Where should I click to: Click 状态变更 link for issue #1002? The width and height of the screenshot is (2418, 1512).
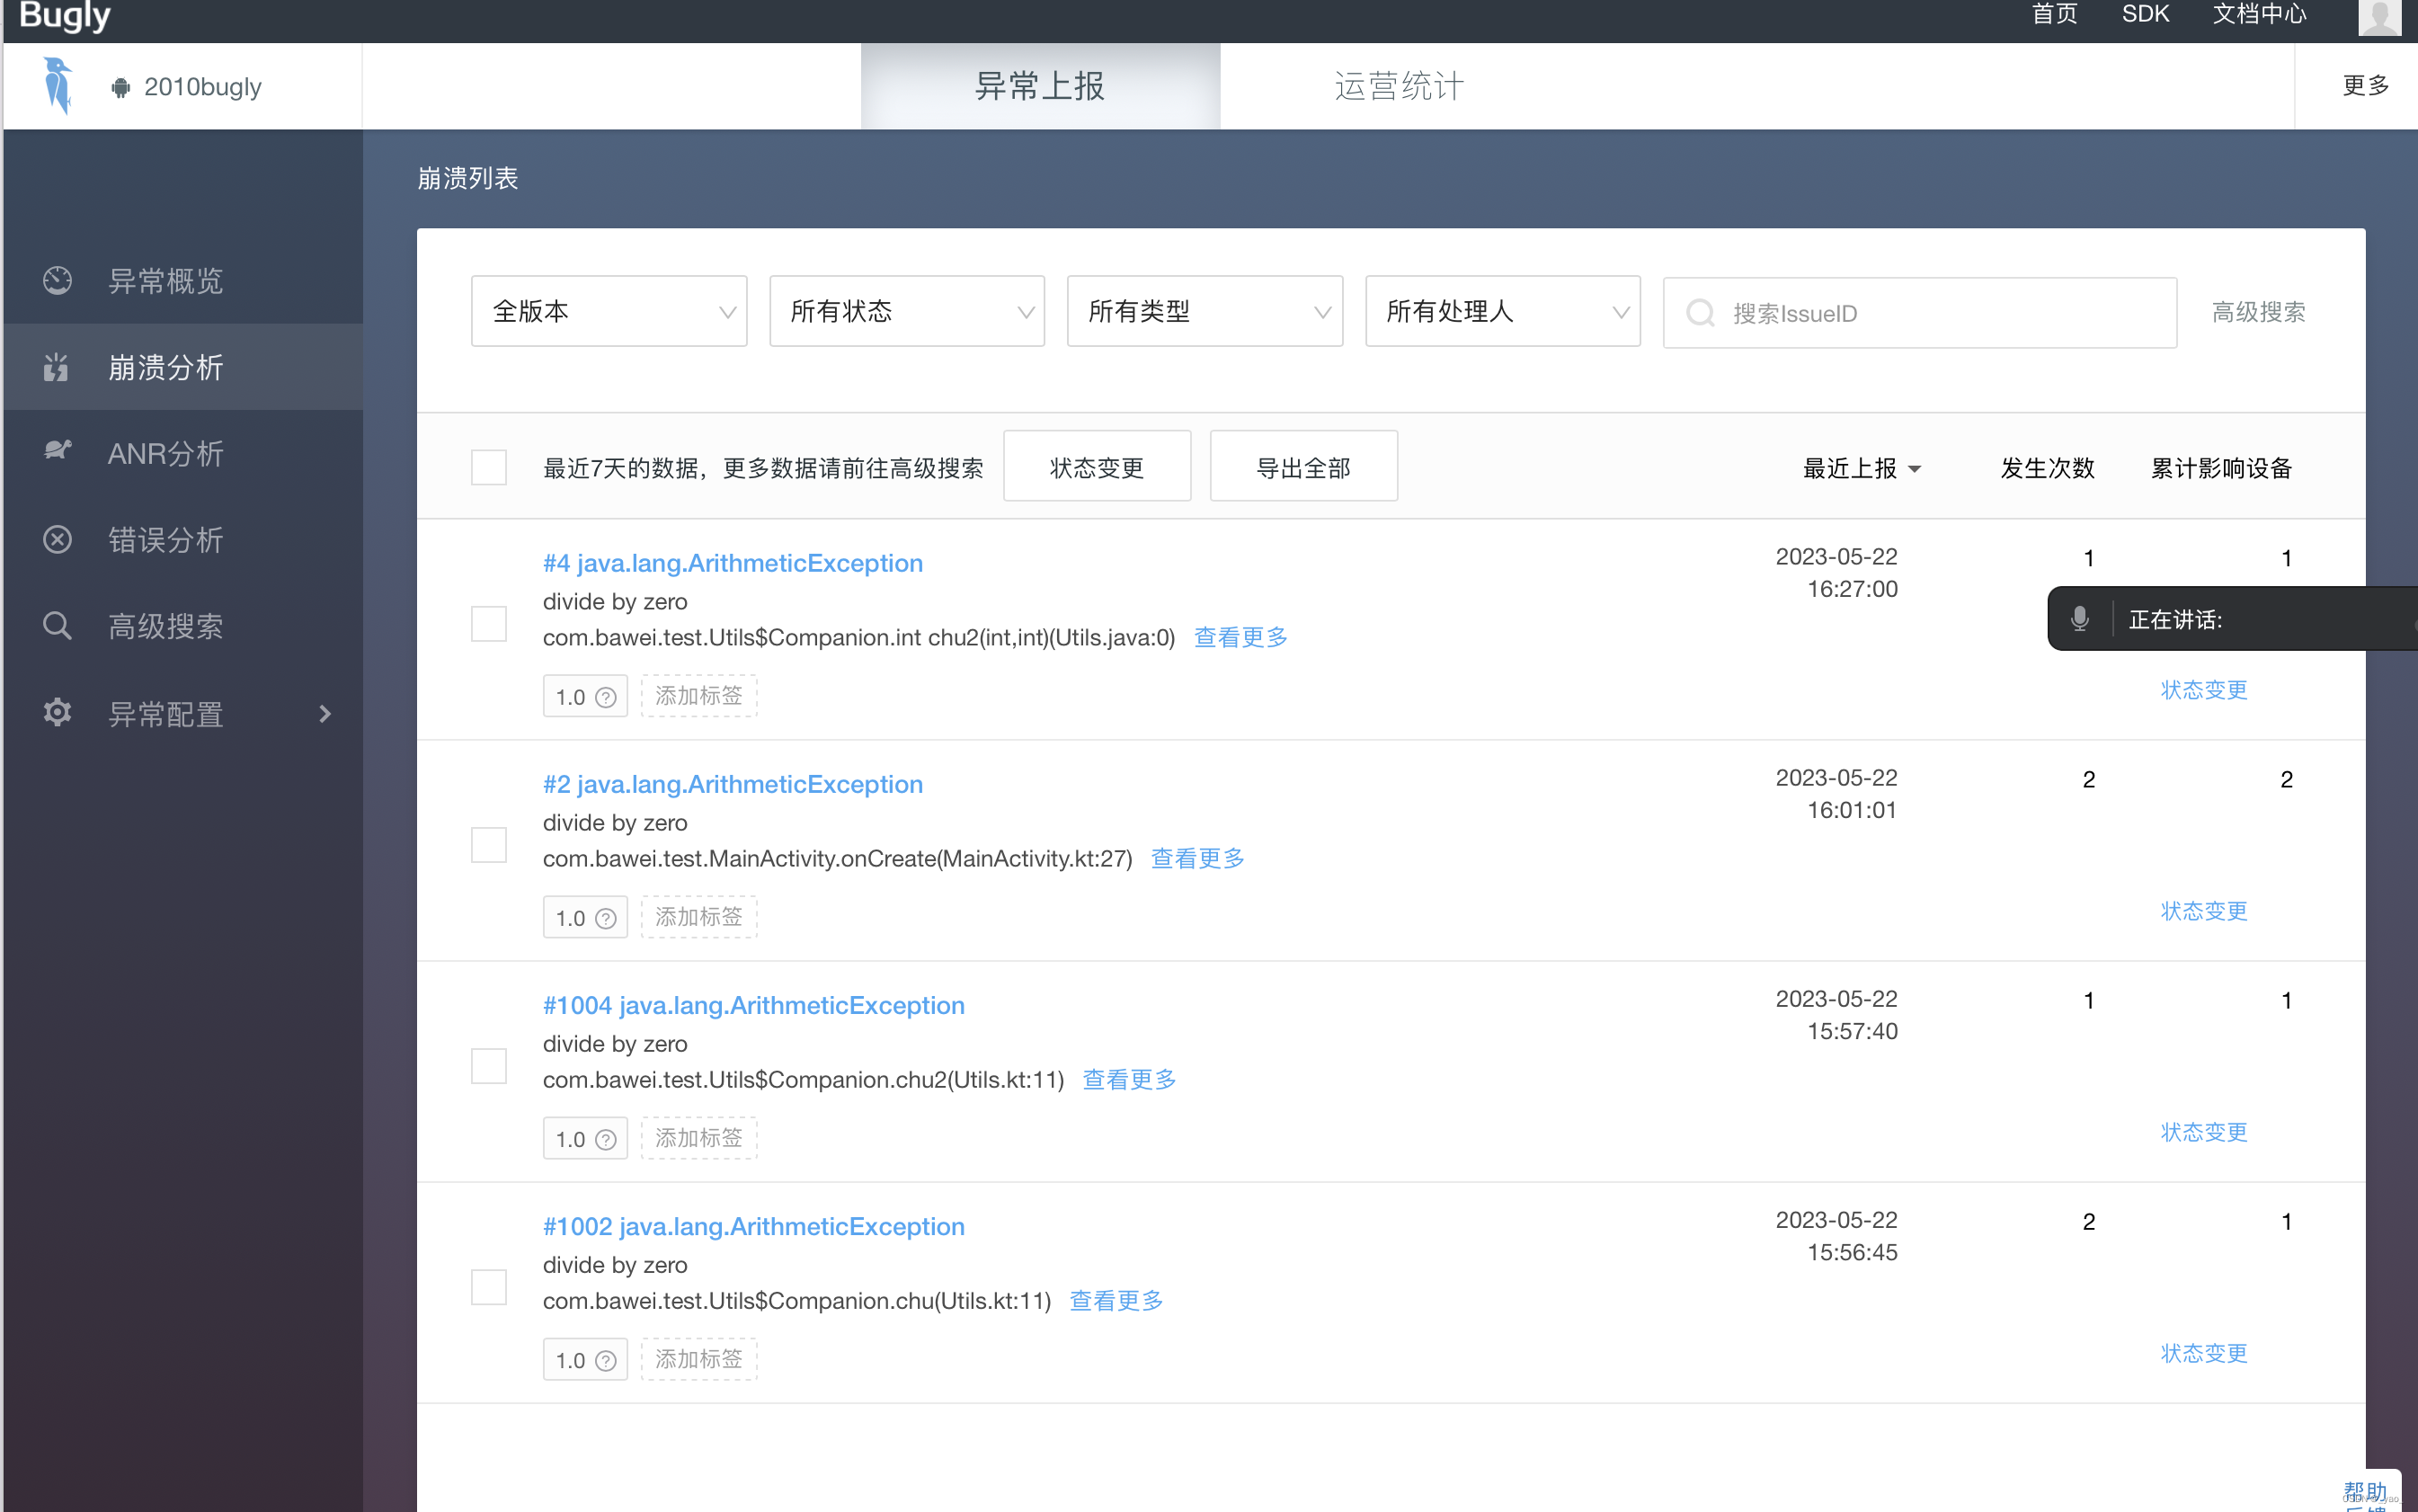click(x=2204, y=1353)
